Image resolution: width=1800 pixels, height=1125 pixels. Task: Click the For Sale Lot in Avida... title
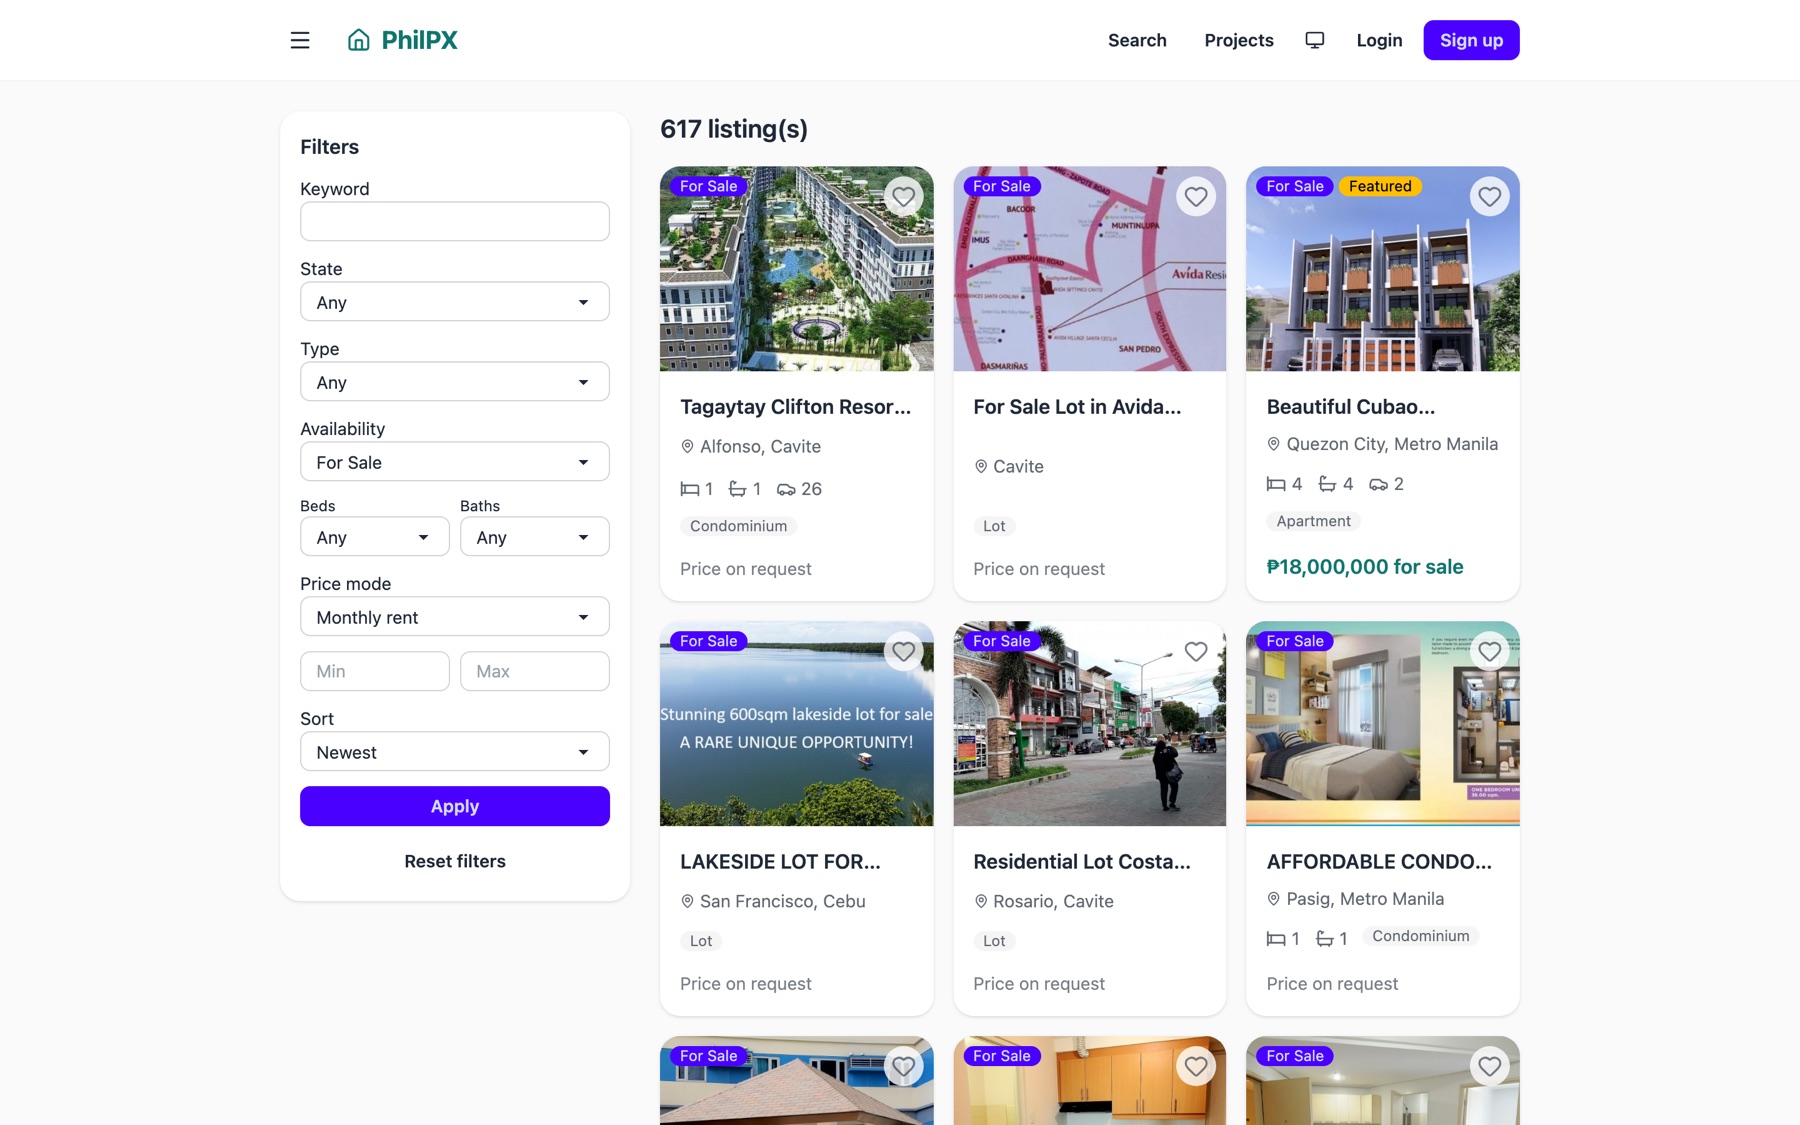tap(1077, 407)
